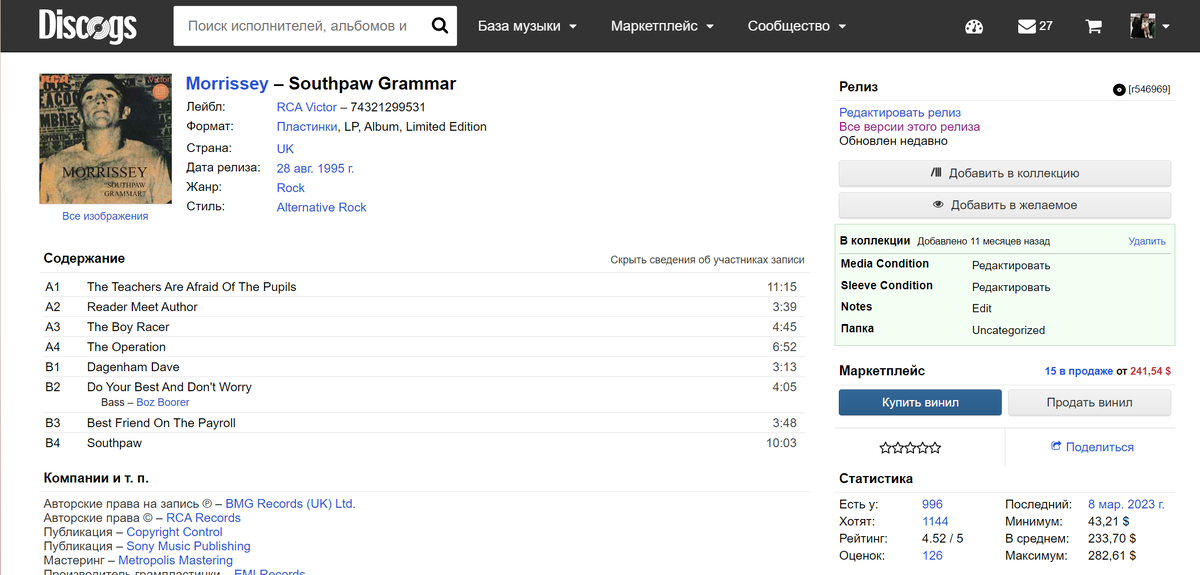
Task: Click the vinyl disc release ID icon
Action: 1119,89
